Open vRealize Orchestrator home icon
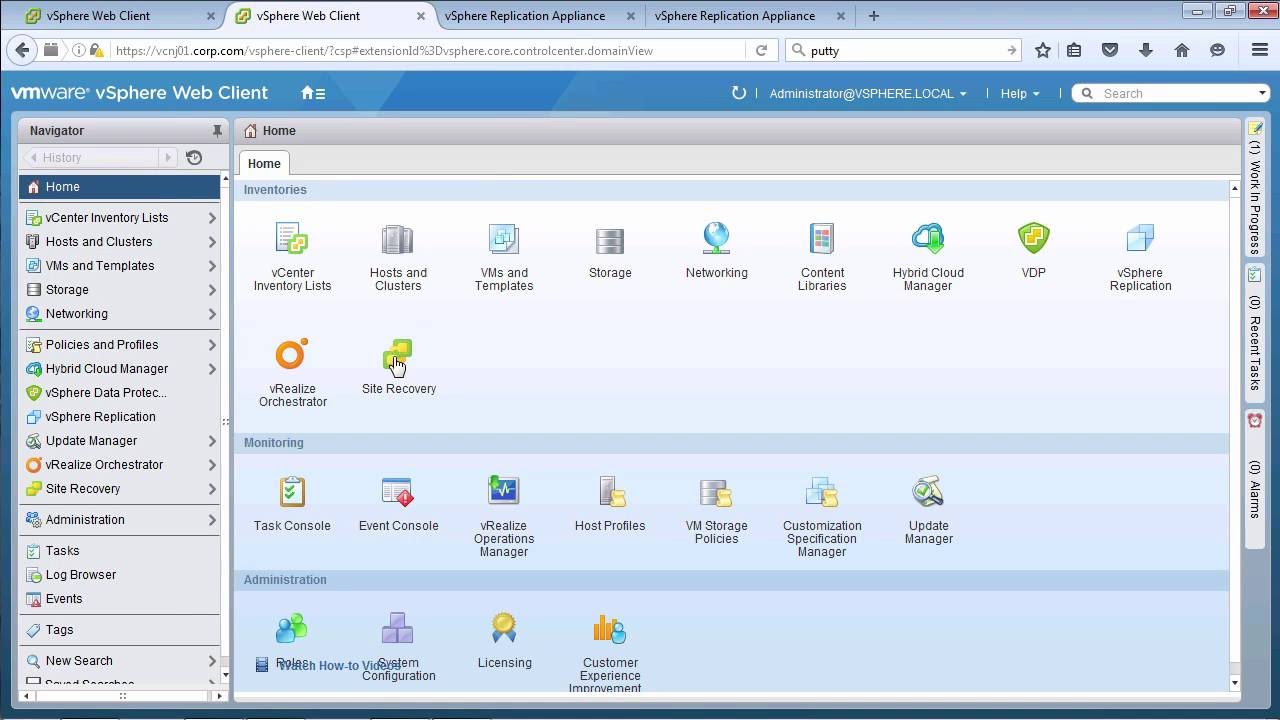Viewport: 1280px width, 720px height. pyautogui.click(x=292, y=355)
